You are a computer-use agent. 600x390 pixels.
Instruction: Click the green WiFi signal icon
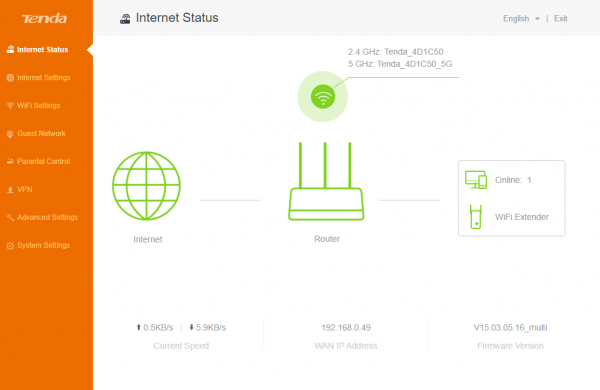323,96
